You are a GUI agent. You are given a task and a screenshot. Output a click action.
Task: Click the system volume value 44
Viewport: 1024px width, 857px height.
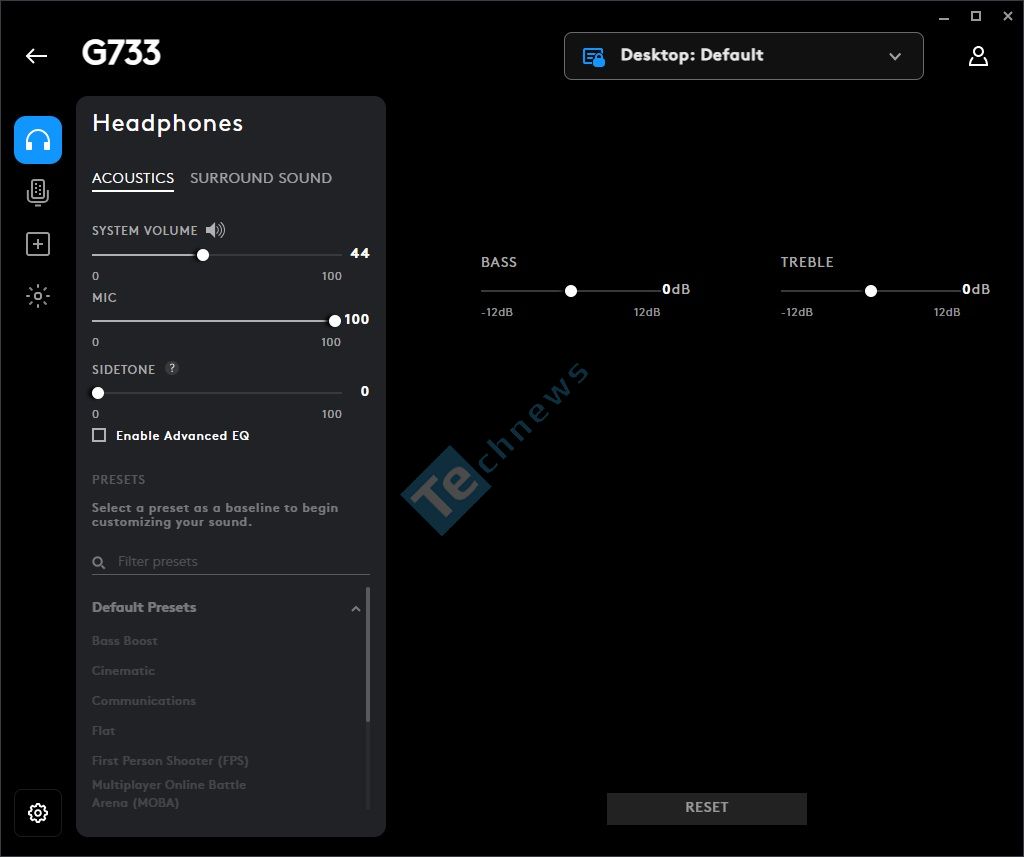point(360,253)
